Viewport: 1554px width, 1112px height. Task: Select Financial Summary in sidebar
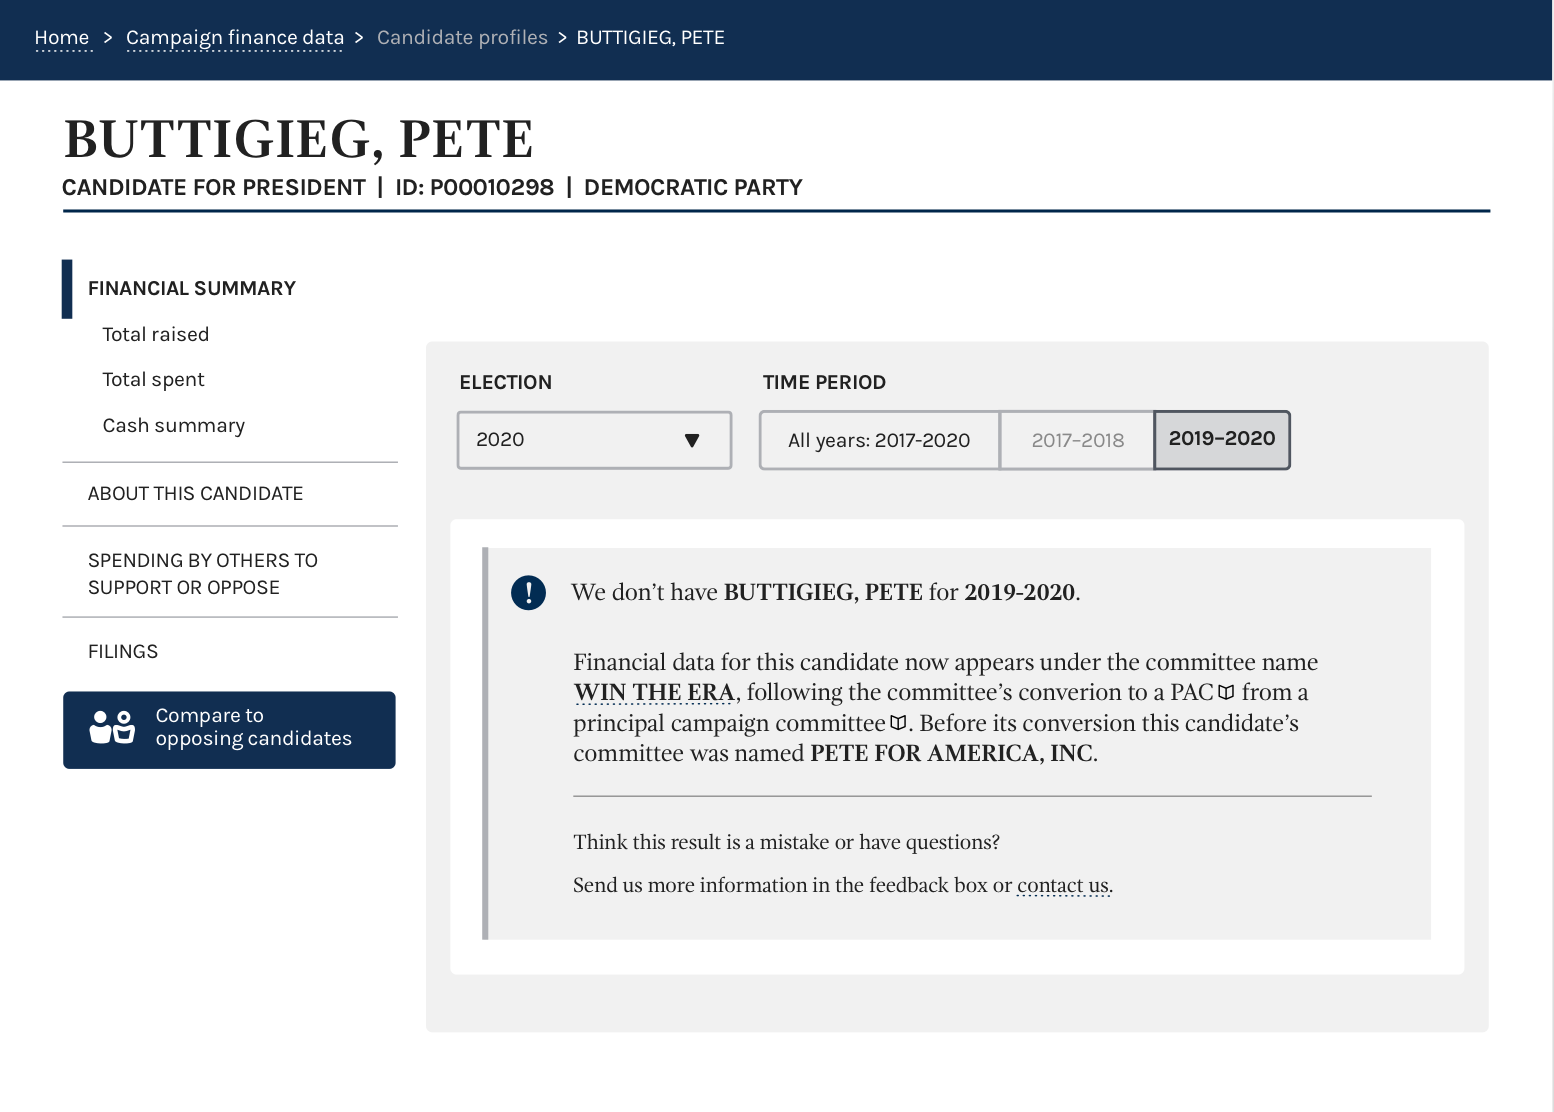point(192,288)
